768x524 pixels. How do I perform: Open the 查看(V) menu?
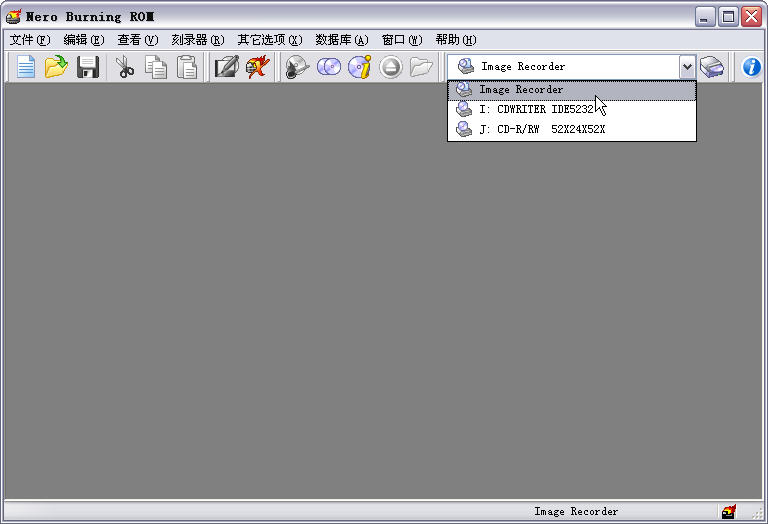pos(138,40)
